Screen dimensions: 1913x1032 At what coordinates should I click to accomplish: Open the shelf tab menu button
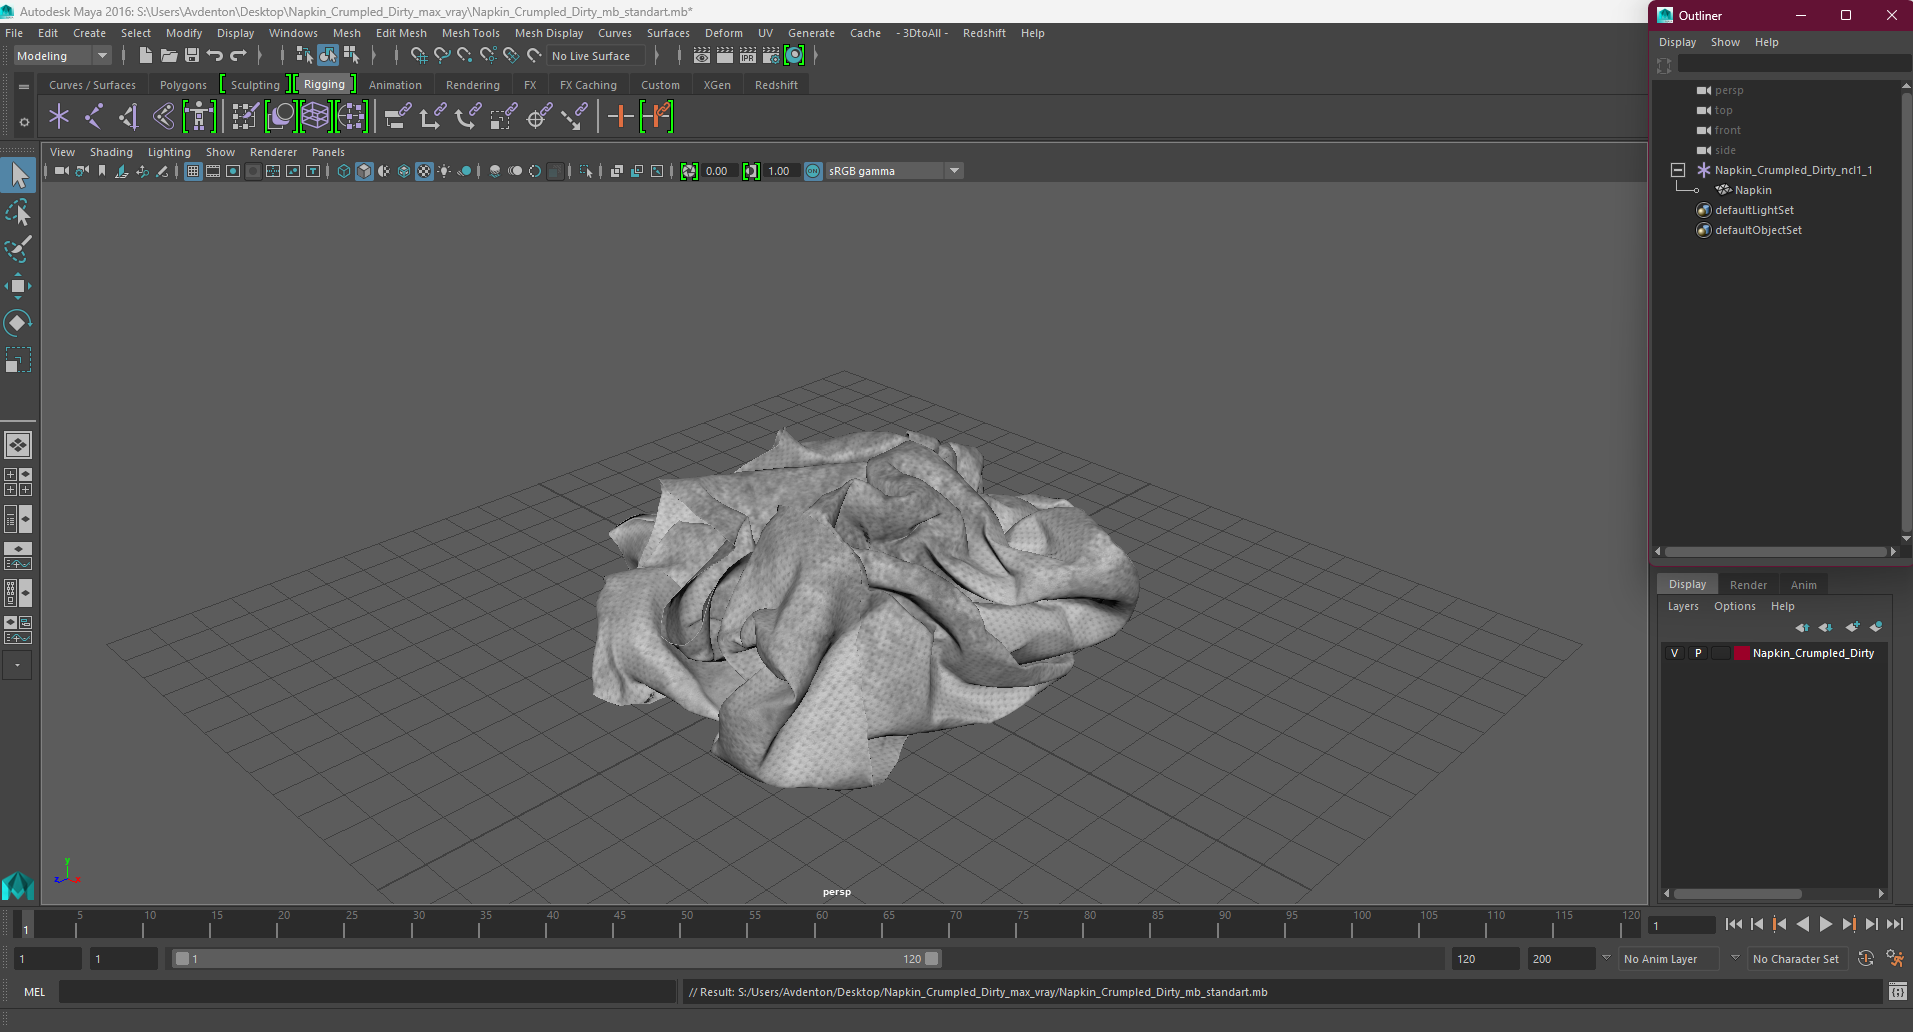(x=24, y=86)
